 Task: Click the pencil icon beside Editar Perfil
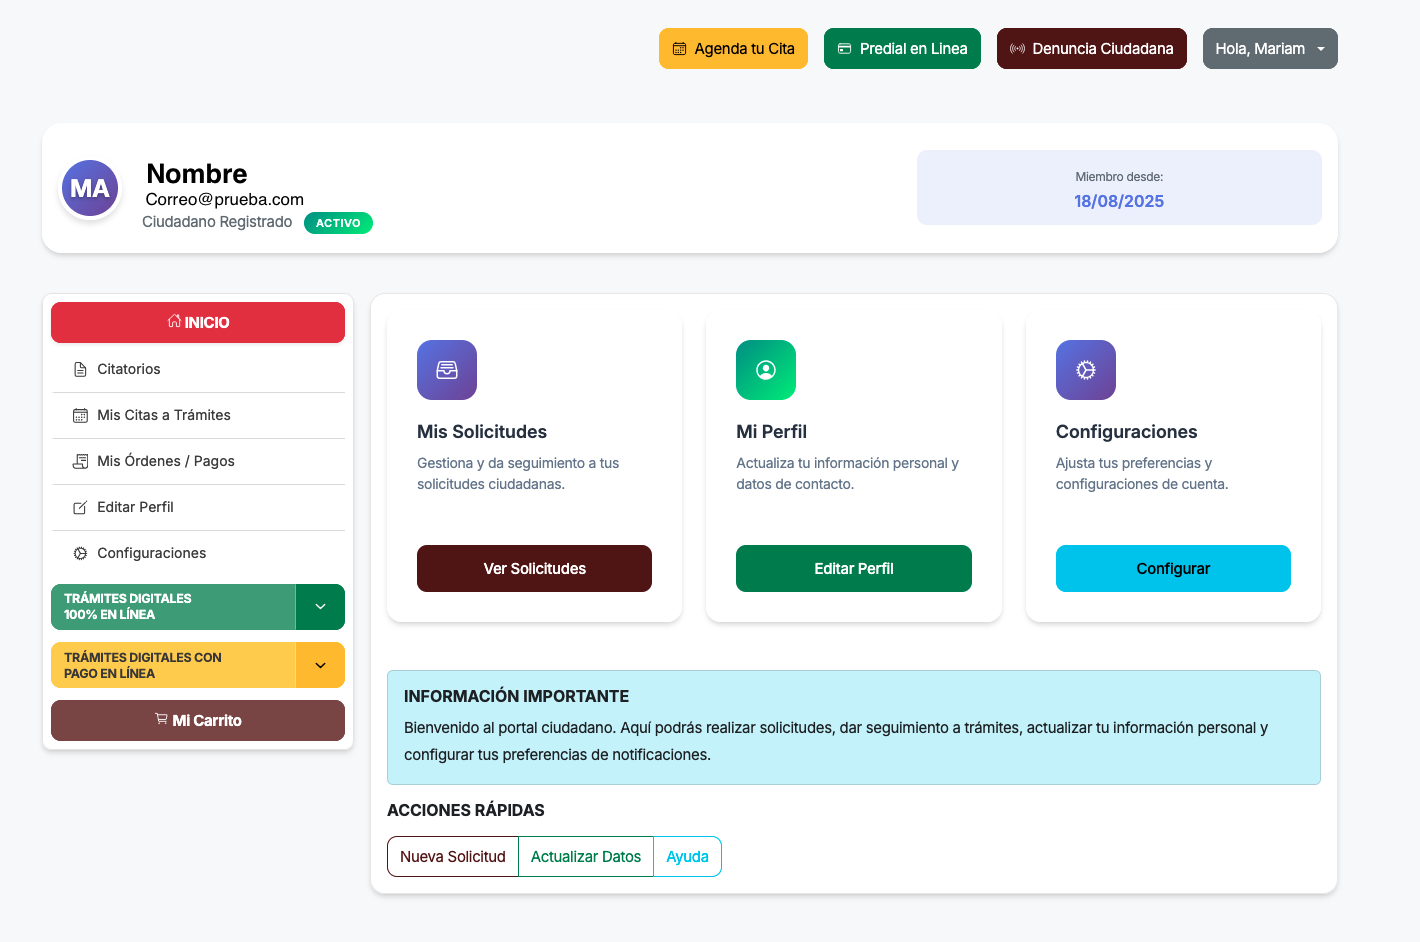[x=80, y=508]
